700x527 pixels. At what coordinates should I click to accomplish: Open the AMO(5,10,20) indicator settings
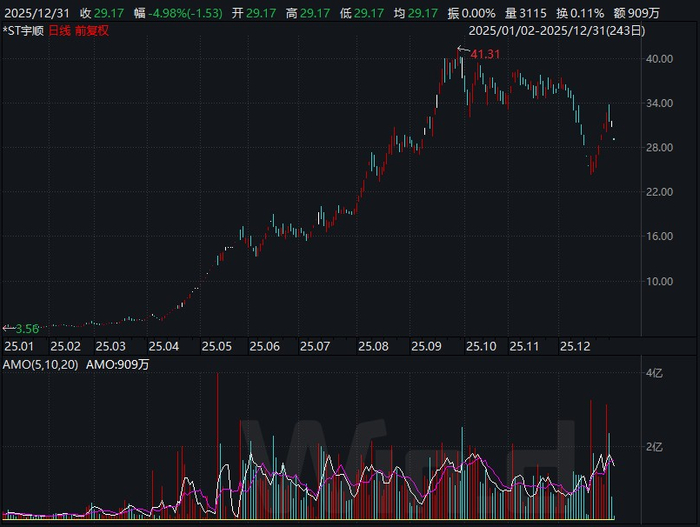pos(40,364)
